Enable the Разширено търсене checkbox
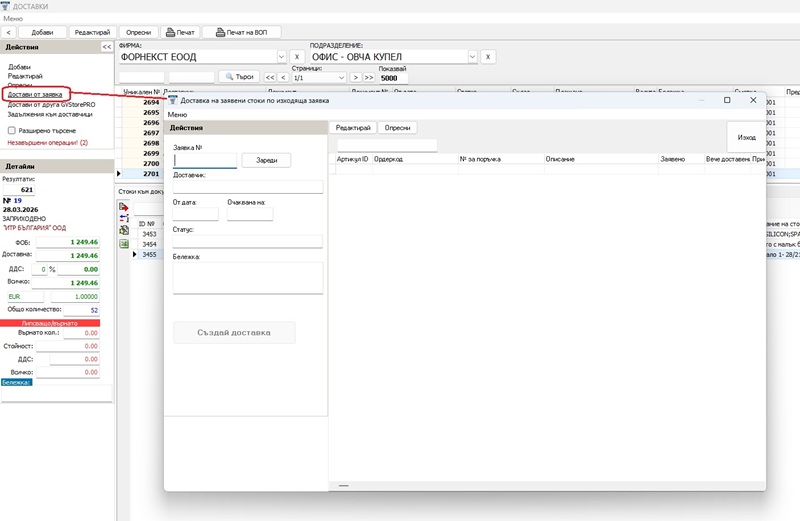The height and width of the screenshot is (521, 800). (12, 130)
